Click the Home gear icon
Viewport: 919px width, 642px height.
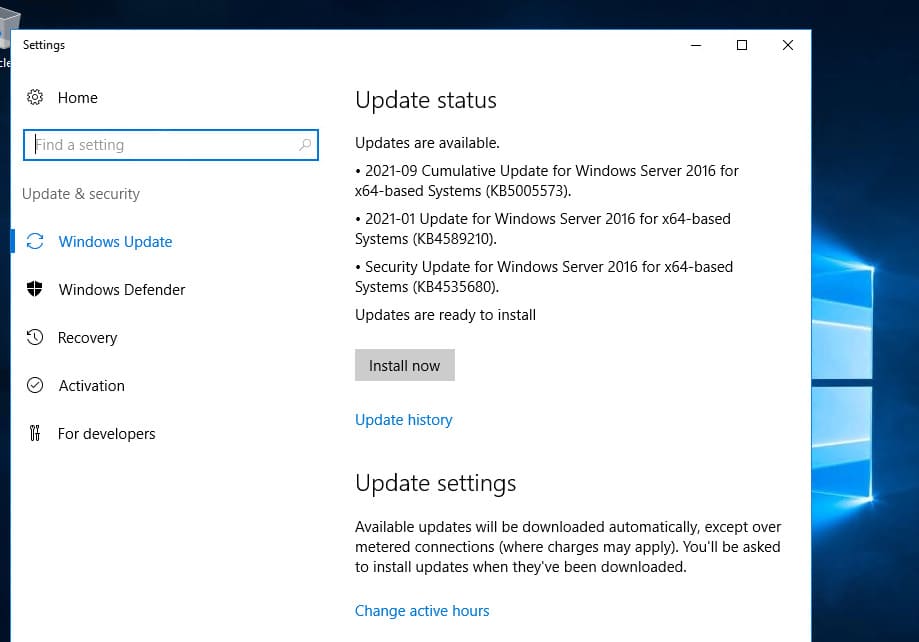tap(35, 97)
